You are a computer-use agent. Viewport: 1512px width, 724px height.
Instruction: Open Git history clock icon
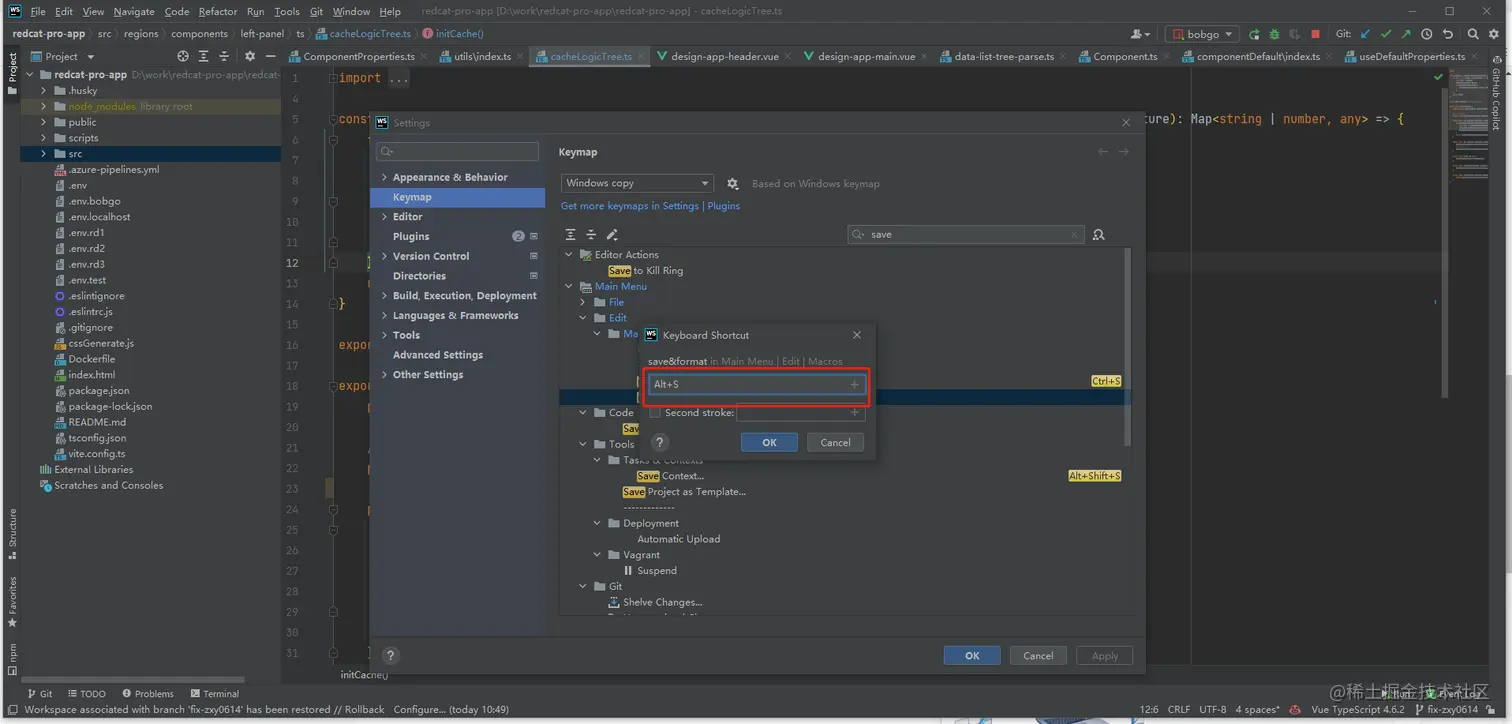tap(1427, 34)
